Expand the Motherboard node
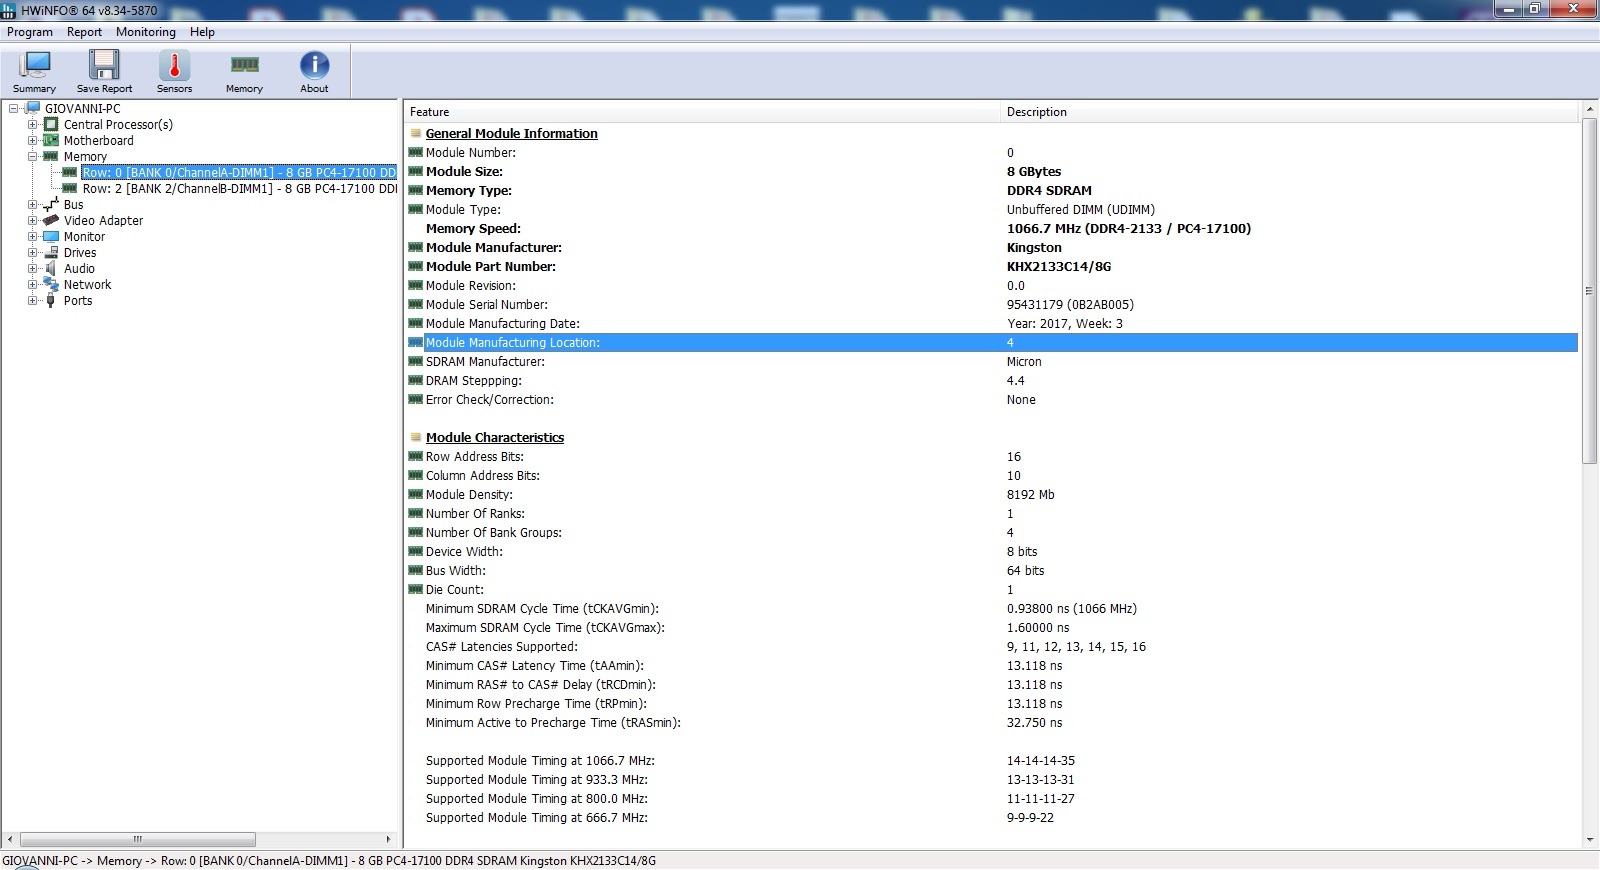 (32, 140)
